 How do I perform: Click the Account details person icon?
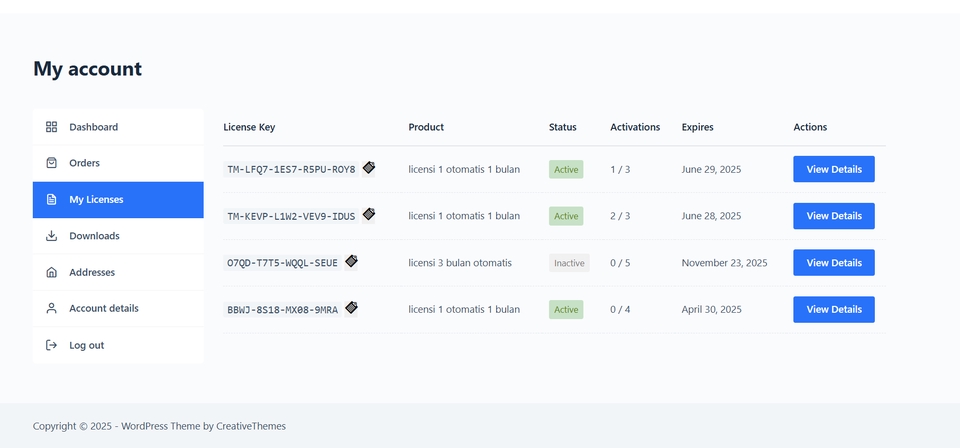click(x=51, y=308)
